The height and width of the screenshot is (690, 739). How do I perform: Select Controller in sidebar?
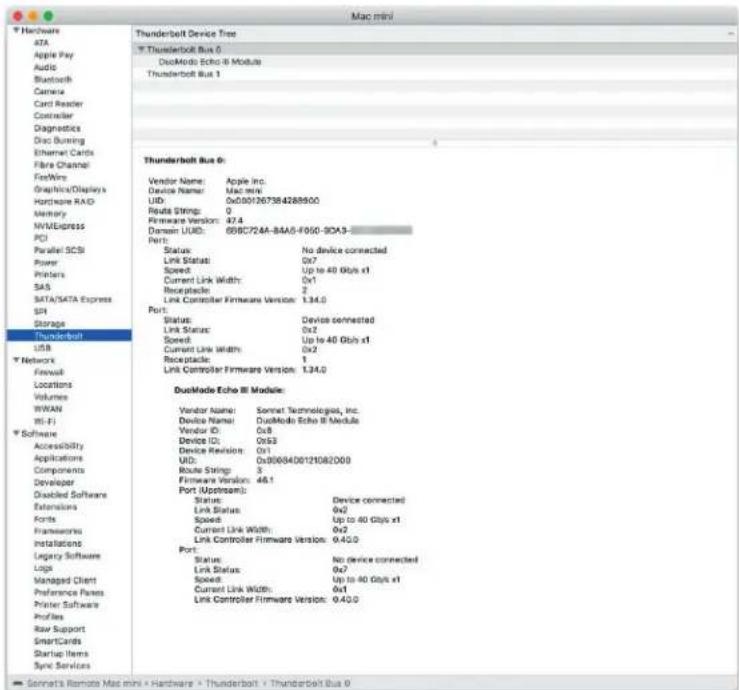(x=53, y=115)
